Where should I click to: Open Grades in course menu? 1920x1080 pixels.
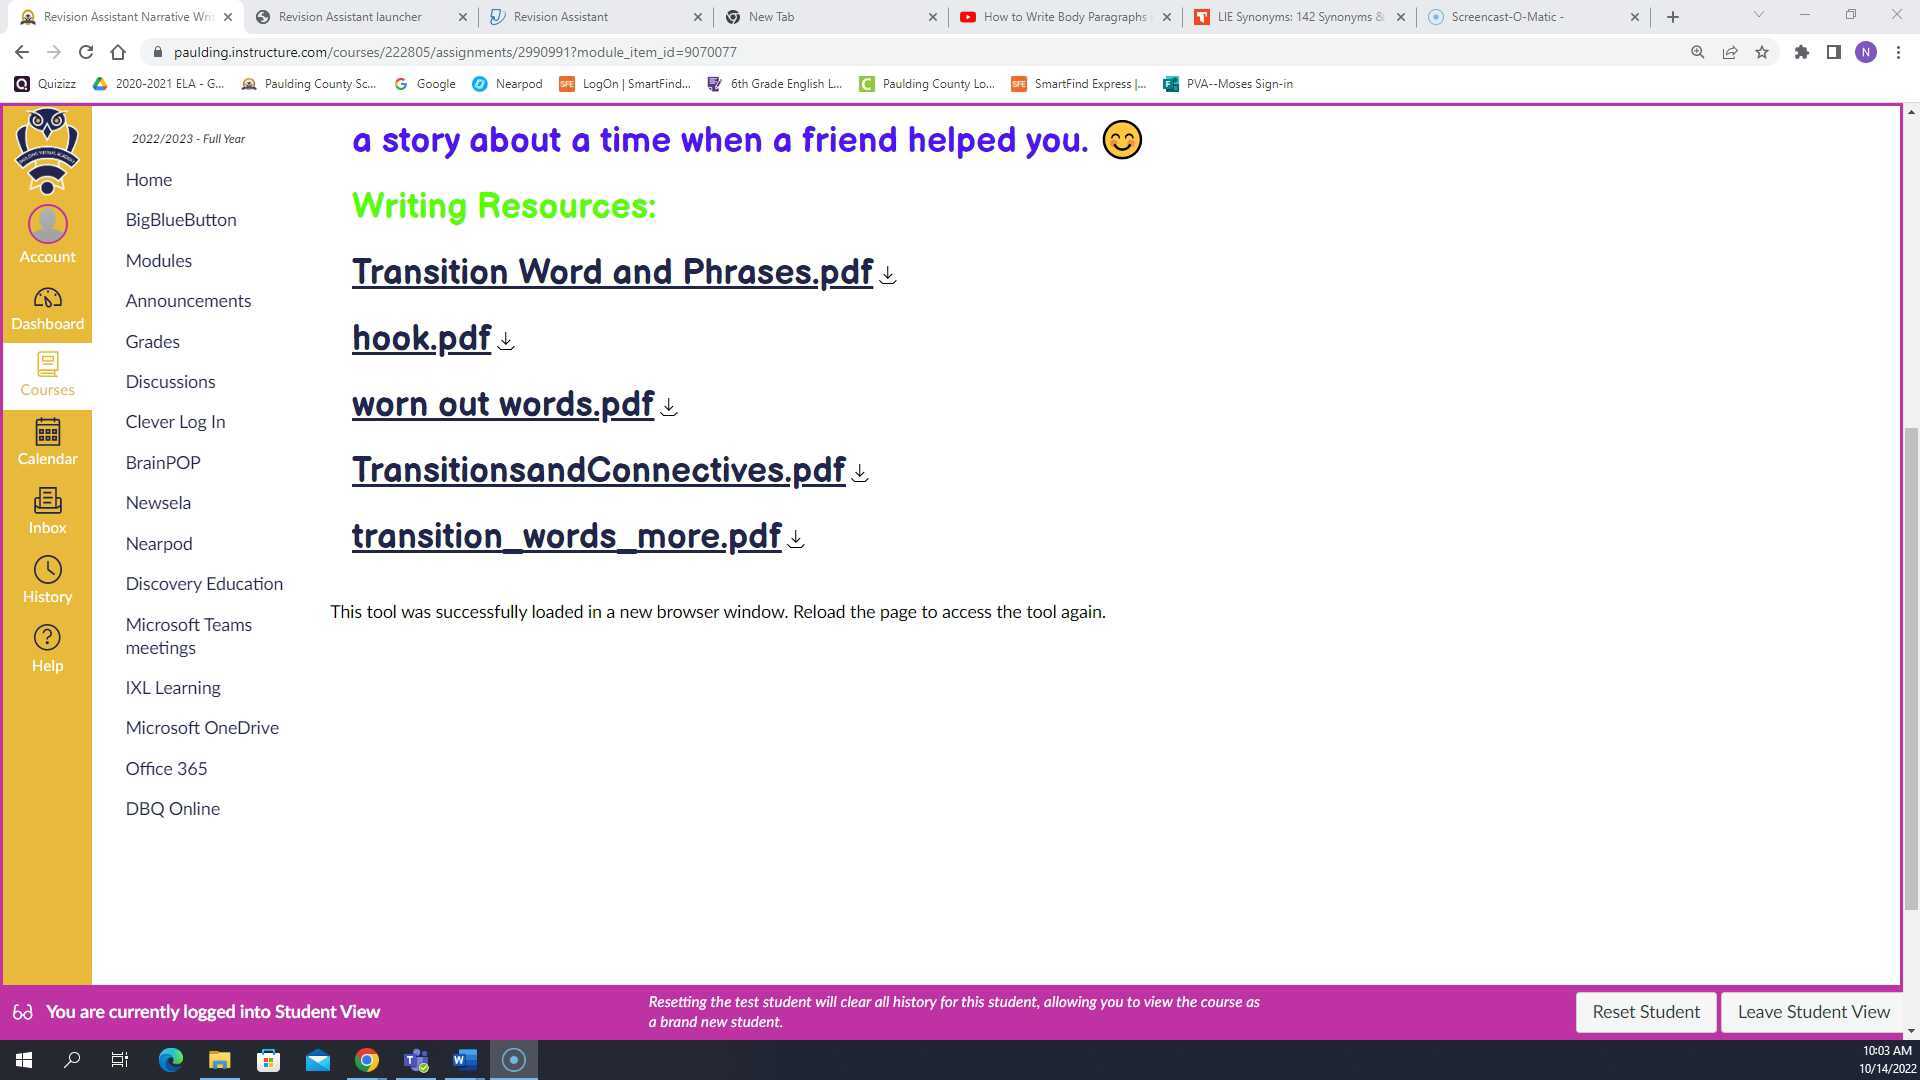coord(152,341)
